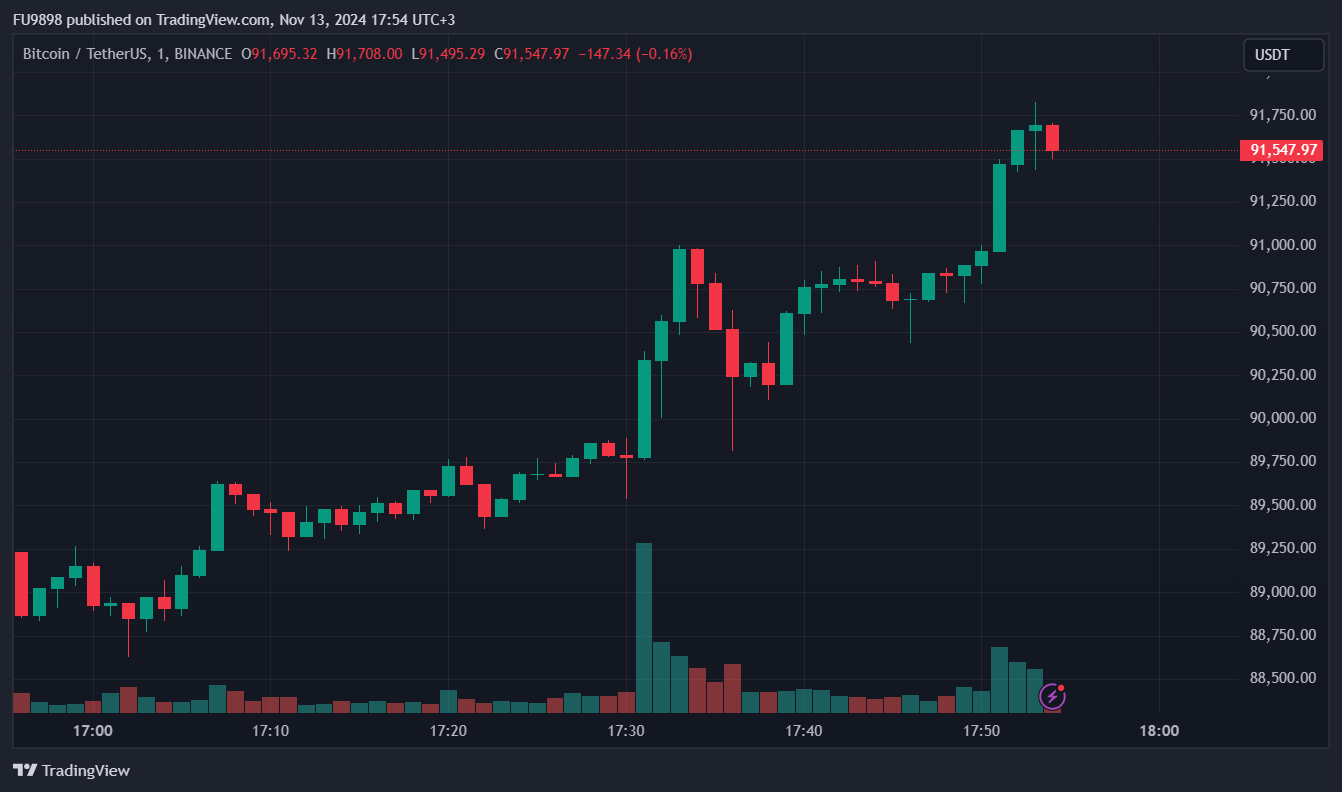
Task: Select the 17:10 time axis label
Action: [270, 731]
